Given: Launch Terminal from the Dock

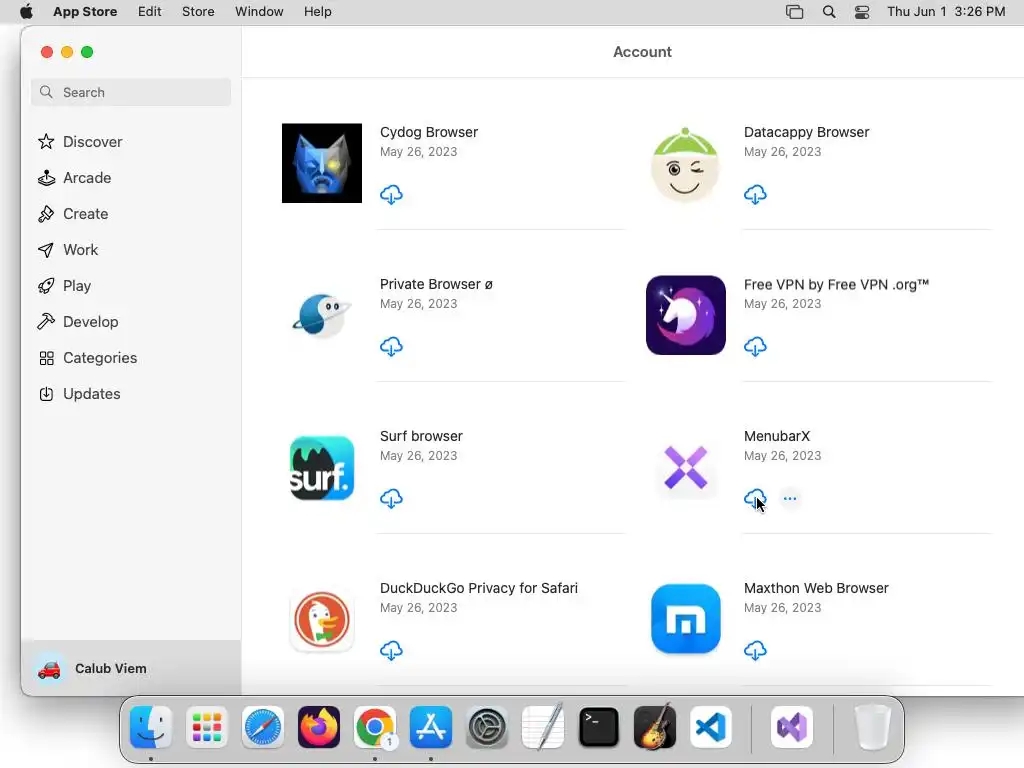Looking at the screenshot, I should click(x=599, y=727).
